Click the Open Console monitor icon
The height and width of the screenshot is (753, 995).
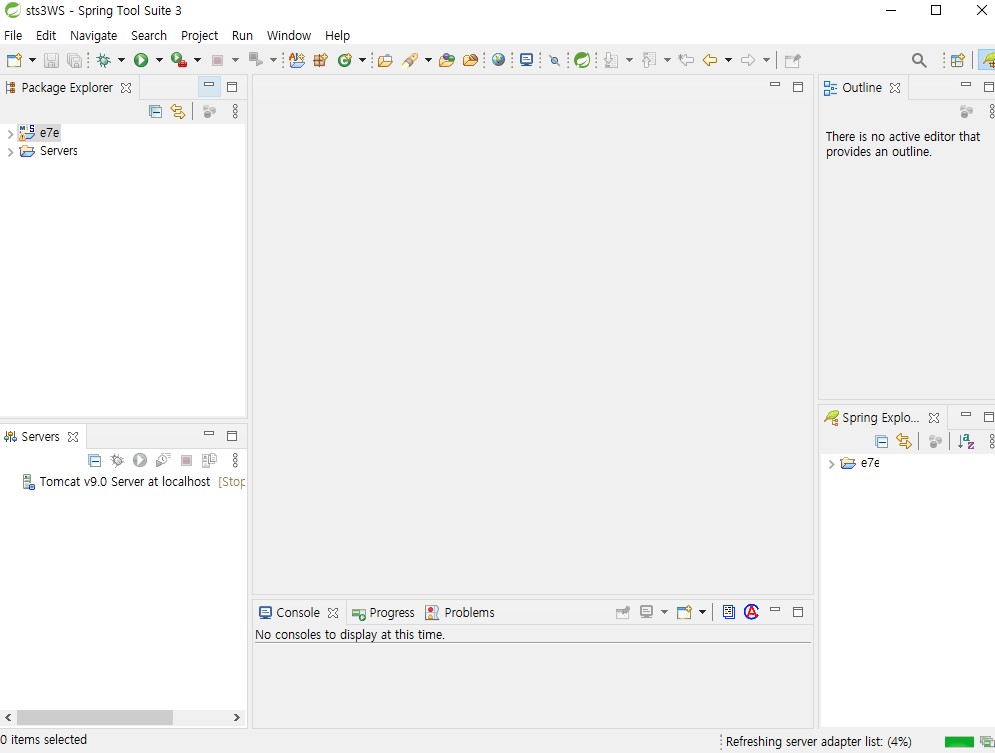526,60
